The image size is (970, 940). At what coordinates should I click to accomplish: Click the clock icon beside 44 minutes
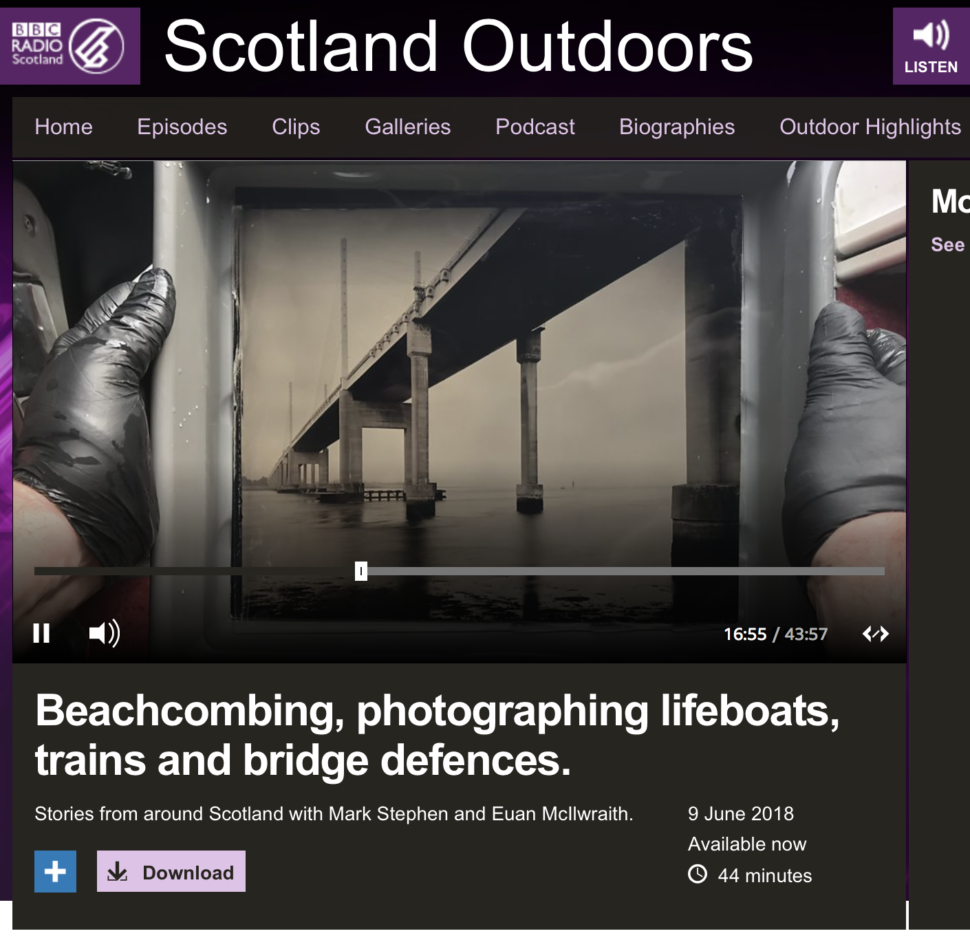coord(698,875)
